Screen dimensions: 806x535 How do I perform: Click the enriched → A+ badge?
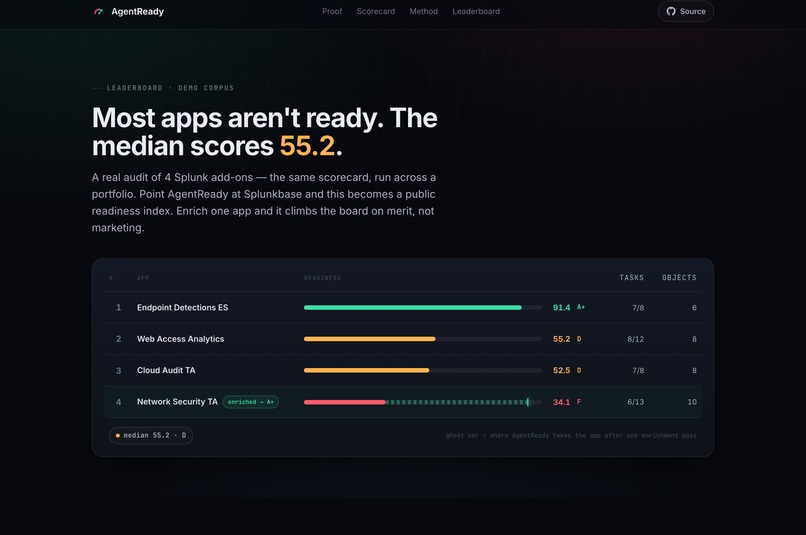click(251, 402)
